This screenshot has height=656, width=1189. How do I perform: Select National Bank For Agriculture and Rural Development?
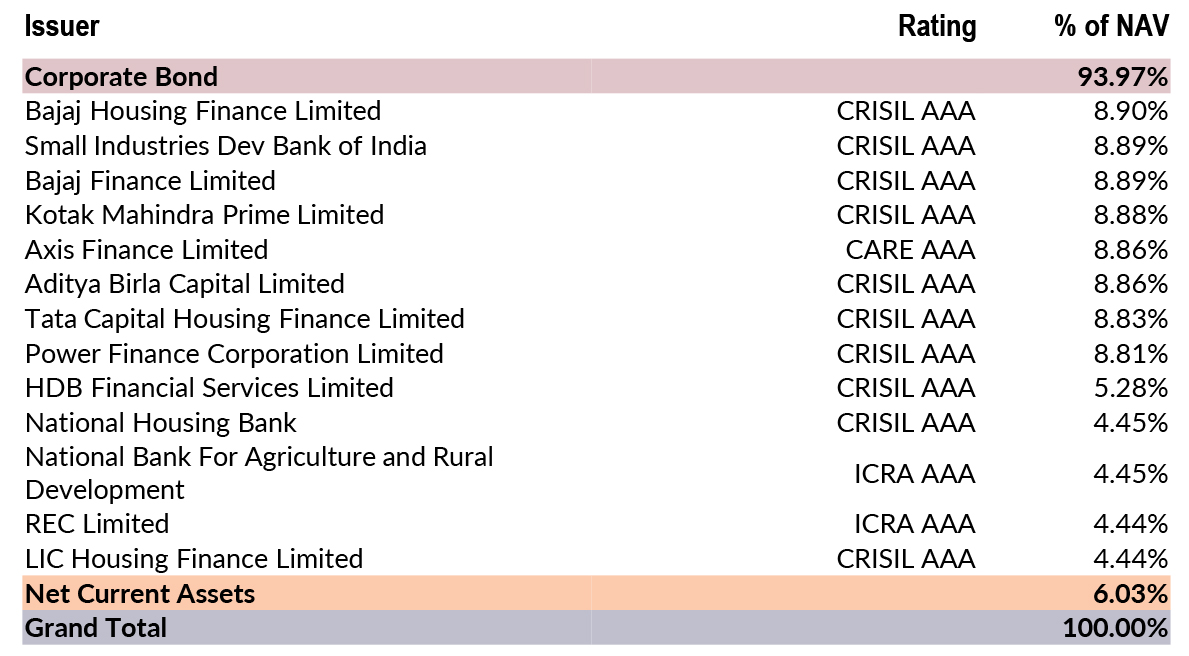259,473
